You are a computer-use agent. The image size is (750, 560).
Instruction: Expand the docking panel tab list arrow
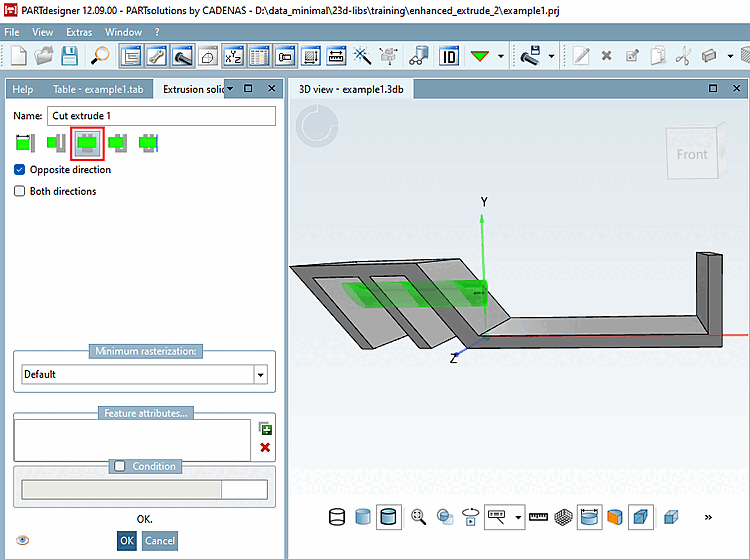coord(231,89)
